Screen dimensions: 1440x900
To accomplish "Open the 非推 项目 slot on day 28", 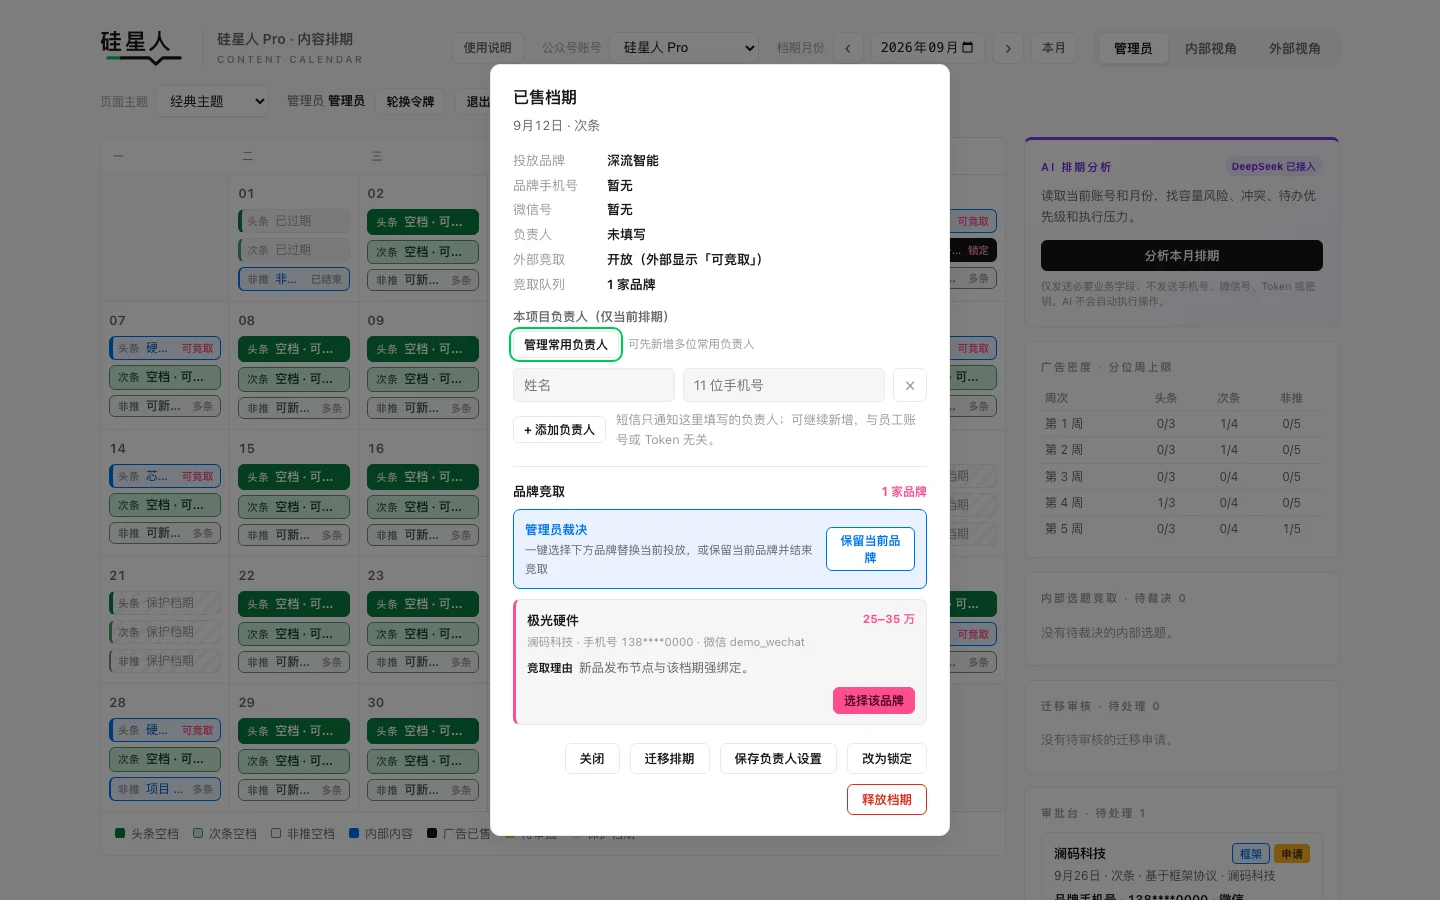I will (x=165, y=789).
